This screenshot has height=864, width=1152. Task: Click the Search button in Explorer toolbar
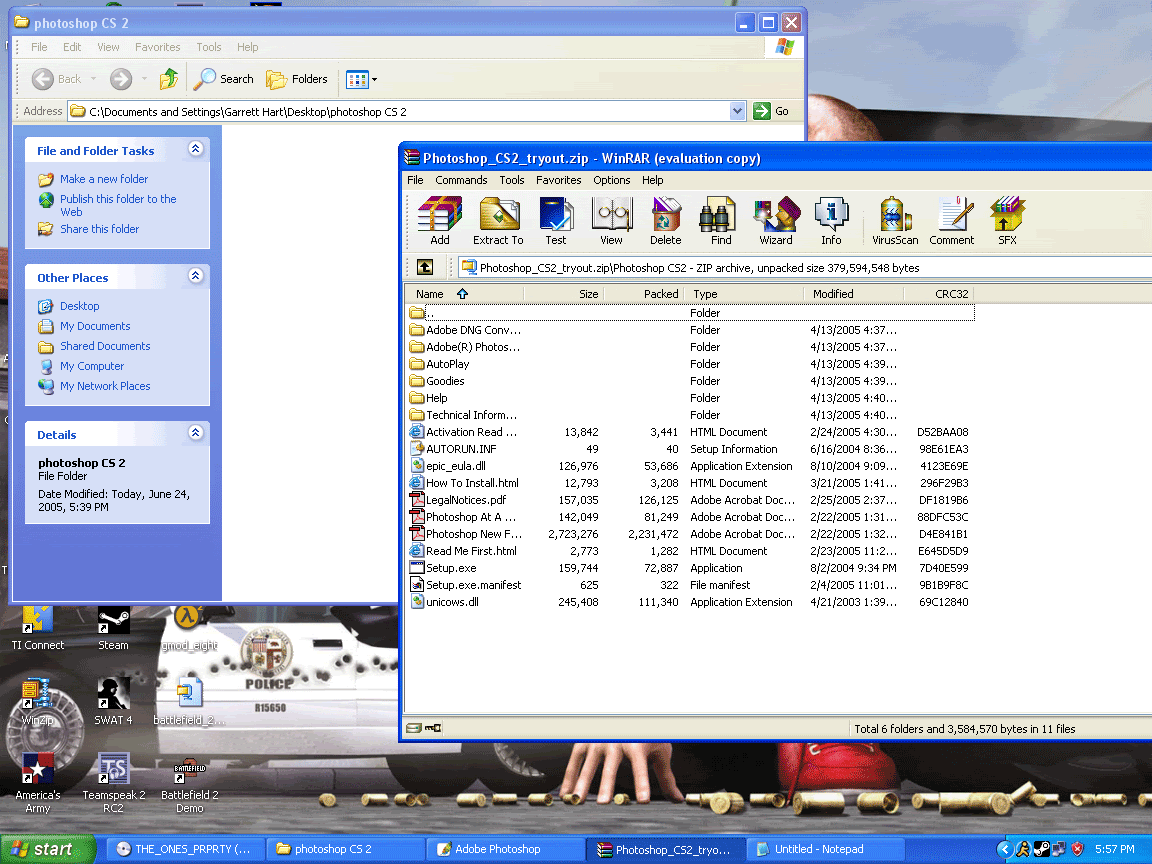pyautogui.click(x=223, y=79)
